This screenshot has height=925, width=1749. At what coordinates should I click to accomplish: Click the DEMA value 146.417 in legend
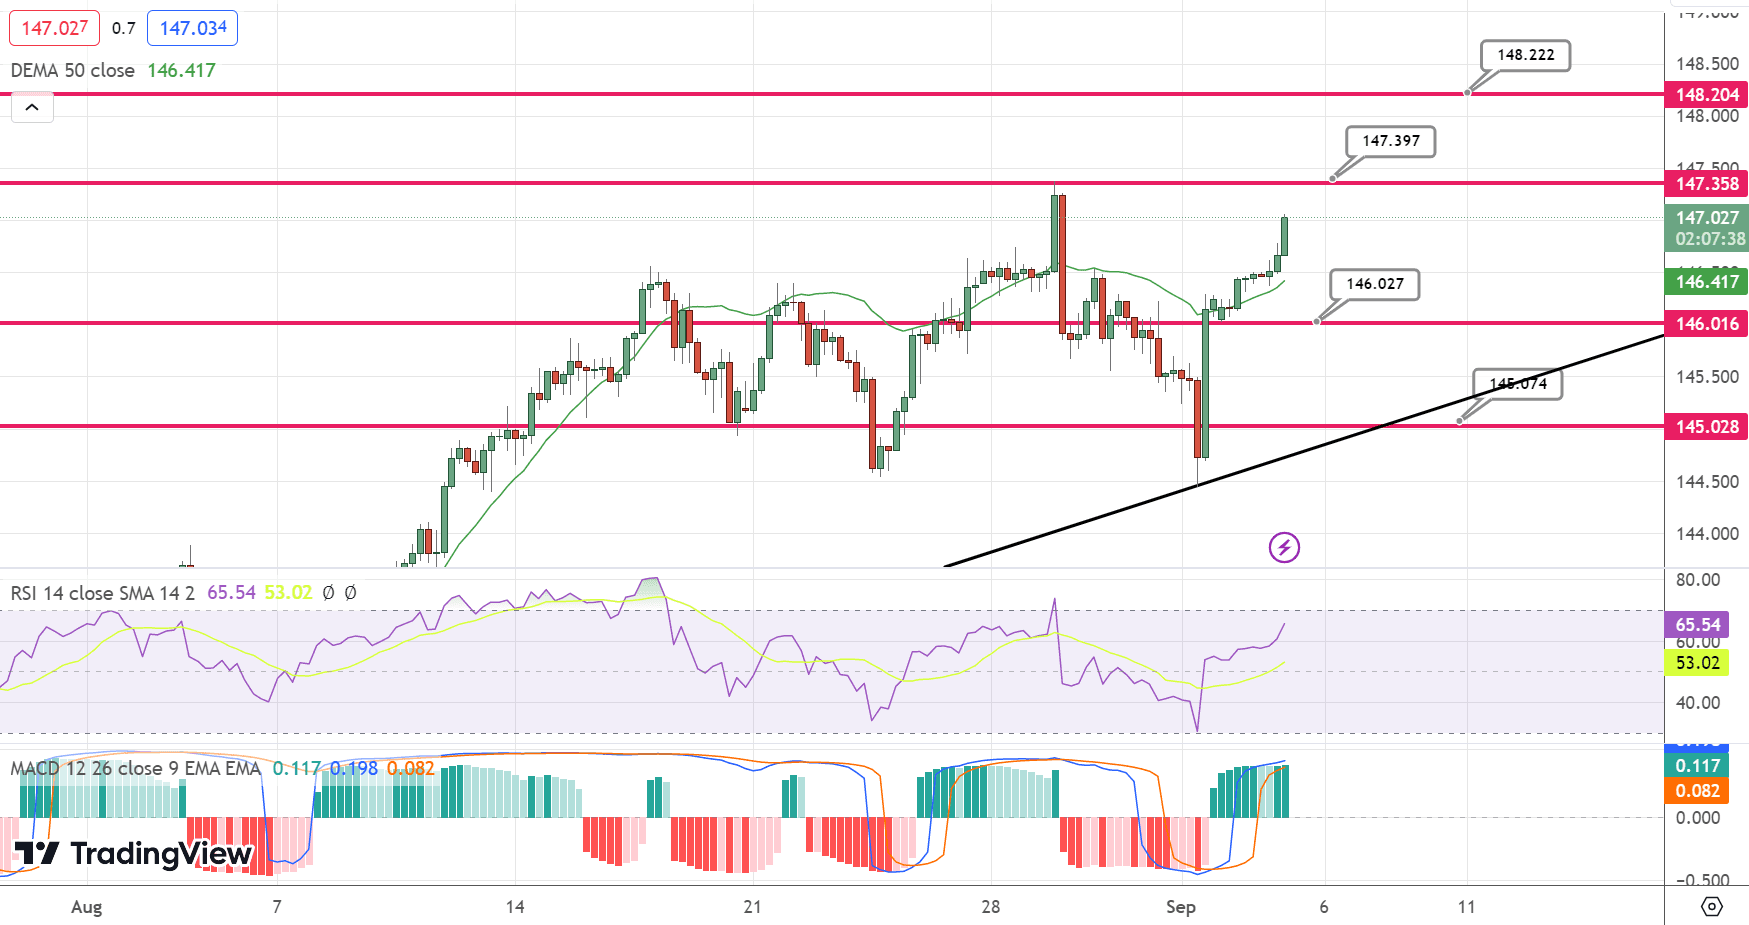point(181,70)
